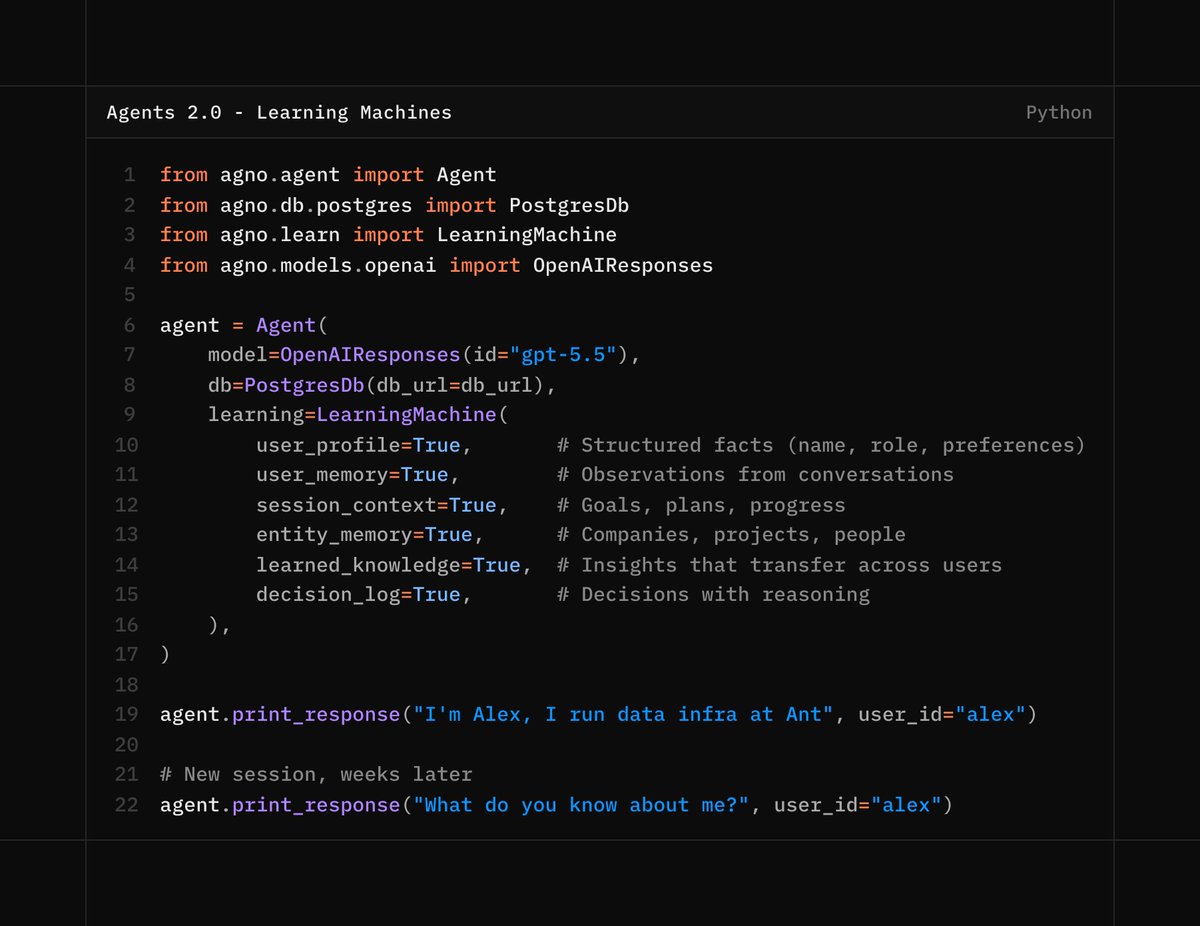
Task: Click 'decision_log=True' argument
Action: click(358, 595)
